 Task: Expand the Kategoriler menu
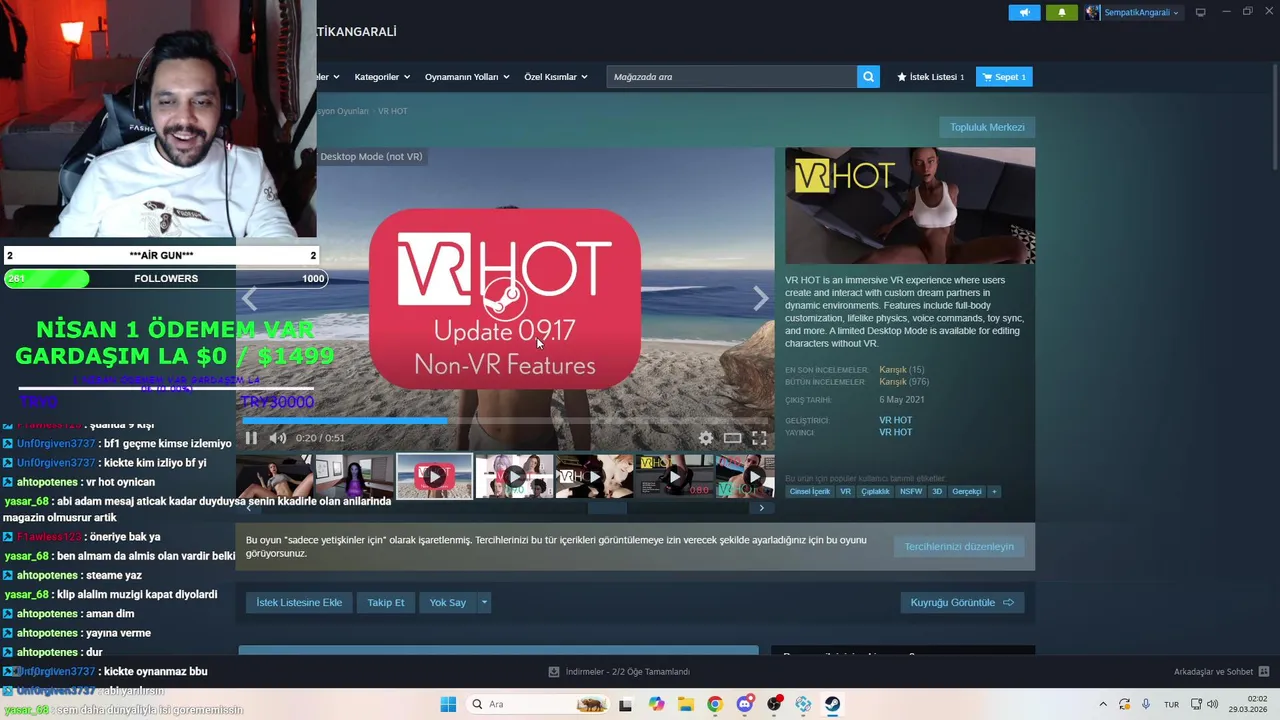coord(381,77)
